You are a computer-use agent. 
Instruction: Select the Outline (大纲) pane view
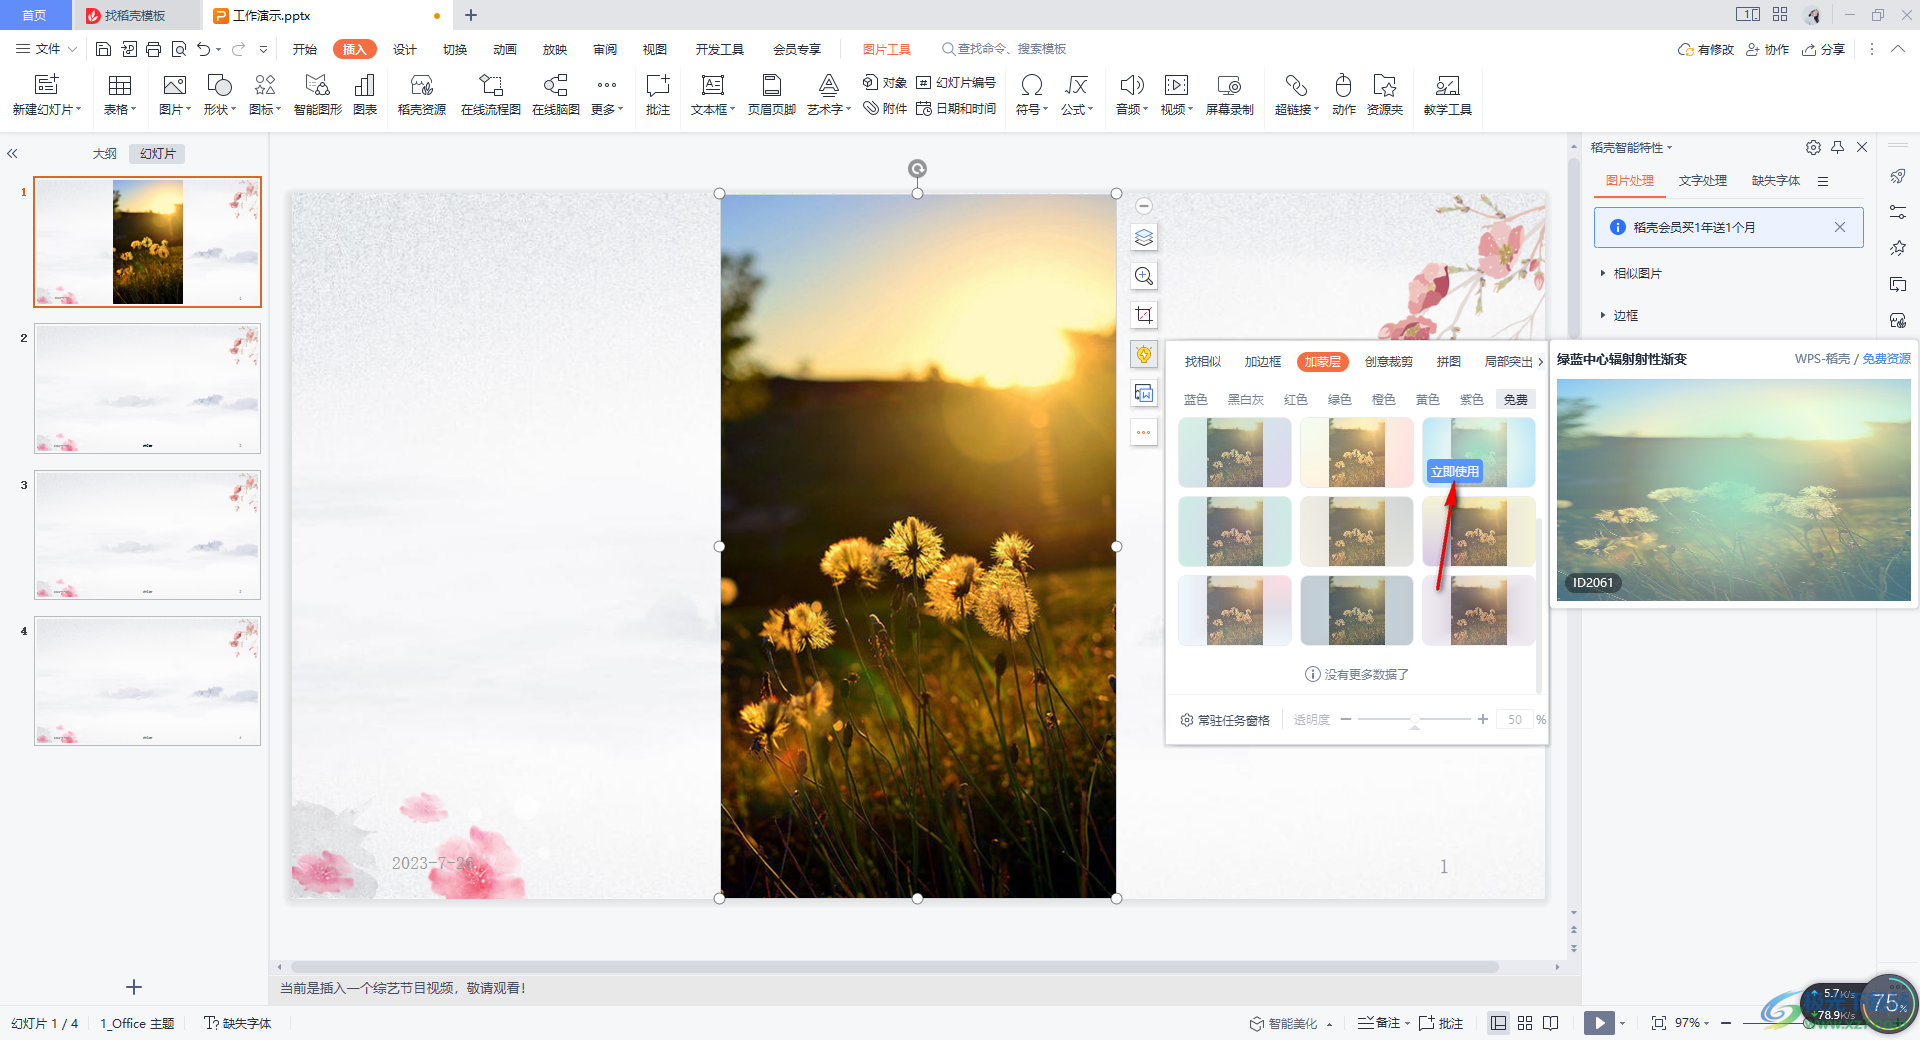pyautogui.click(x=105, y=153)
